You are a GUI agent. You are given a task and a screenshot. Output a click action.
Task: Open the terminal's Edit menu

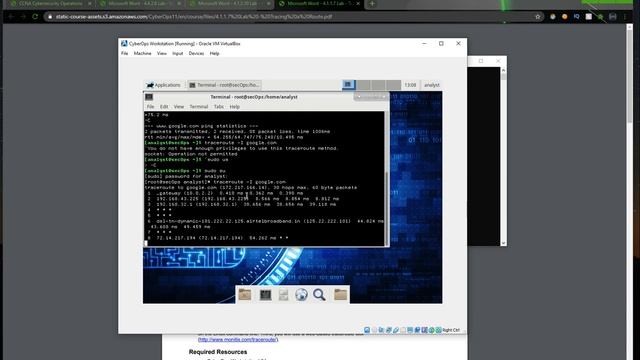click(164, 107)
